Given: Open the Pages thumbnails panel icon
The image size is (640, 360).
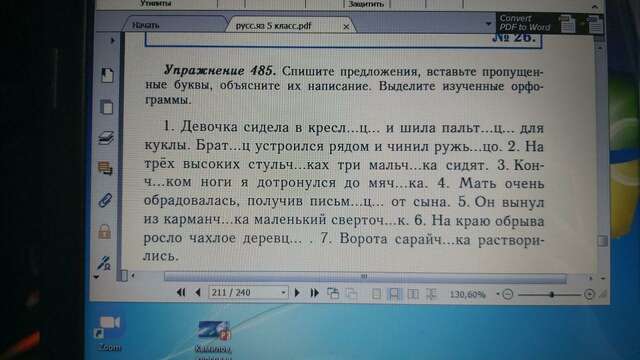Looking at the screenshot, I should (107, 107).
